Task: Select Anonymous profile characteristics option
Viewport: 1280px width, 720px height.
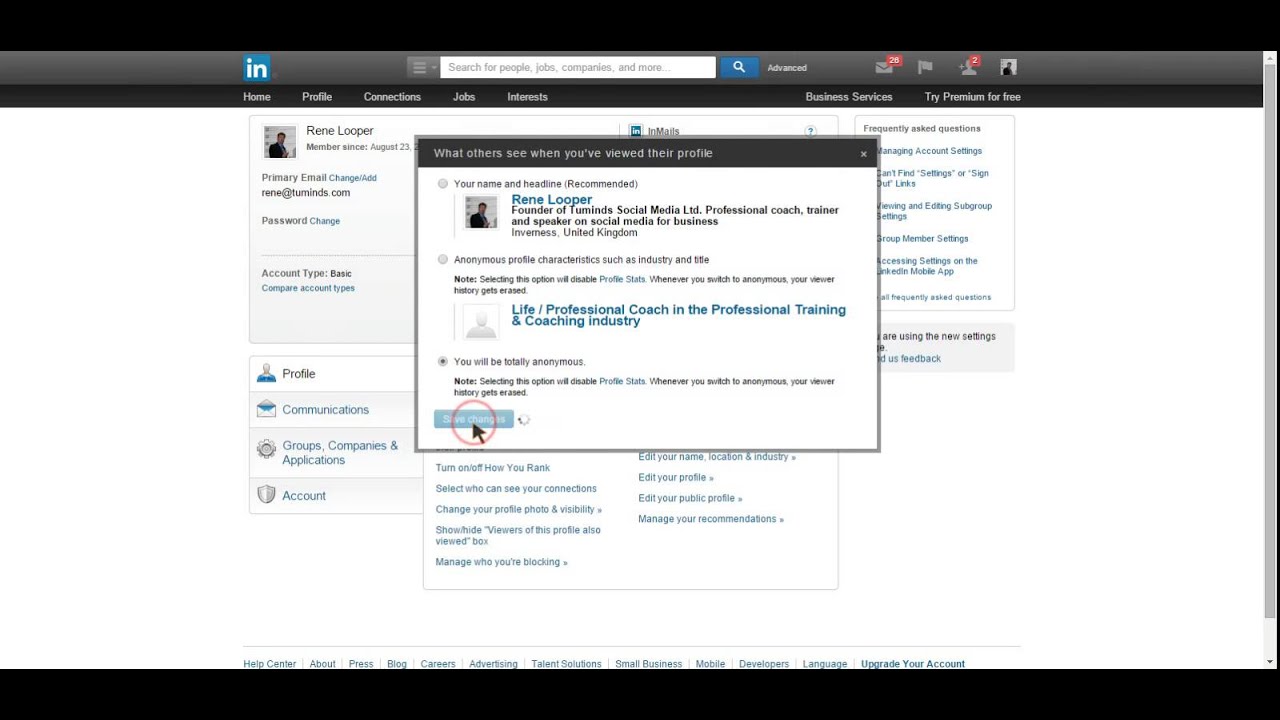Action: [443, 260]
